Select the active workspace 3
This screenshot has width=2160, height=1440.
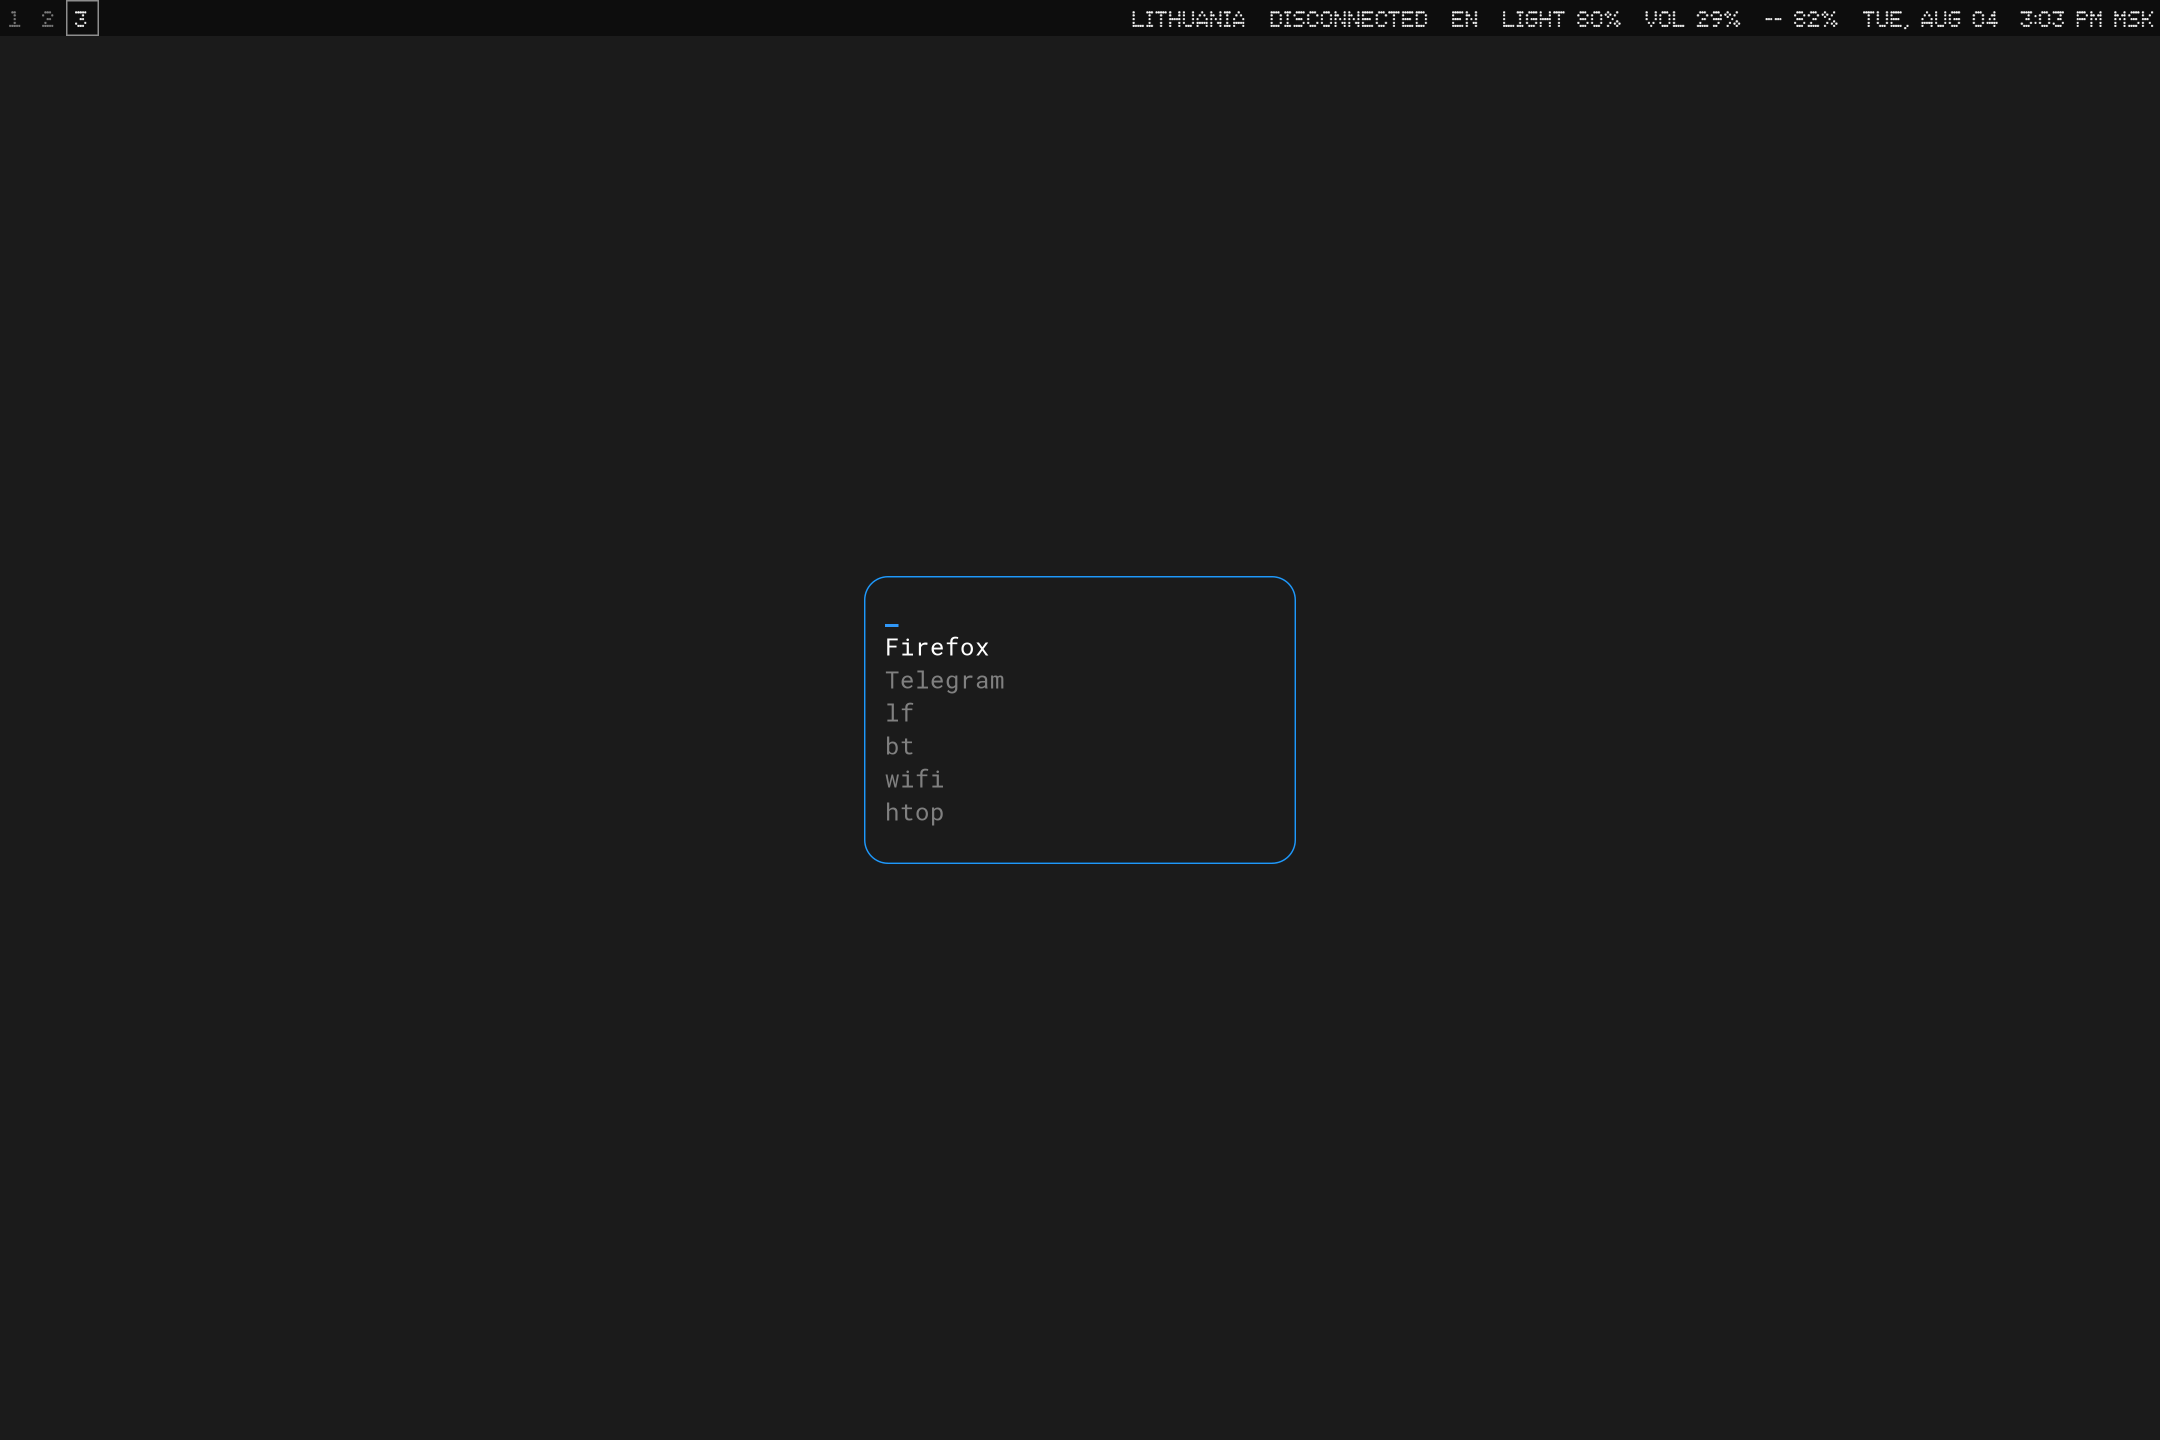[82, 19]
